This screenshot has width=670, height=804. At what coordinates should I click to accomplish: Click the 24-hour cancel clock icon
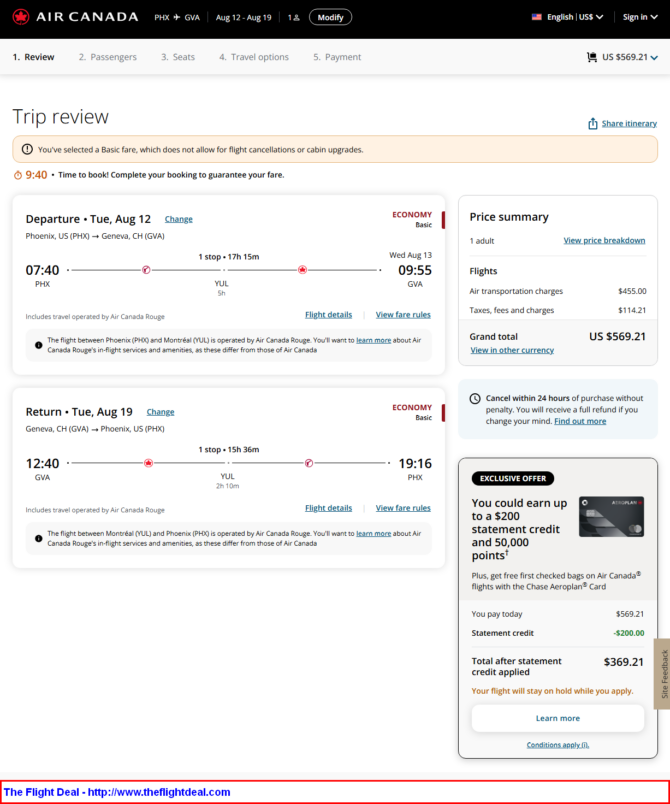pyautogui.click(x=475, y=398)
